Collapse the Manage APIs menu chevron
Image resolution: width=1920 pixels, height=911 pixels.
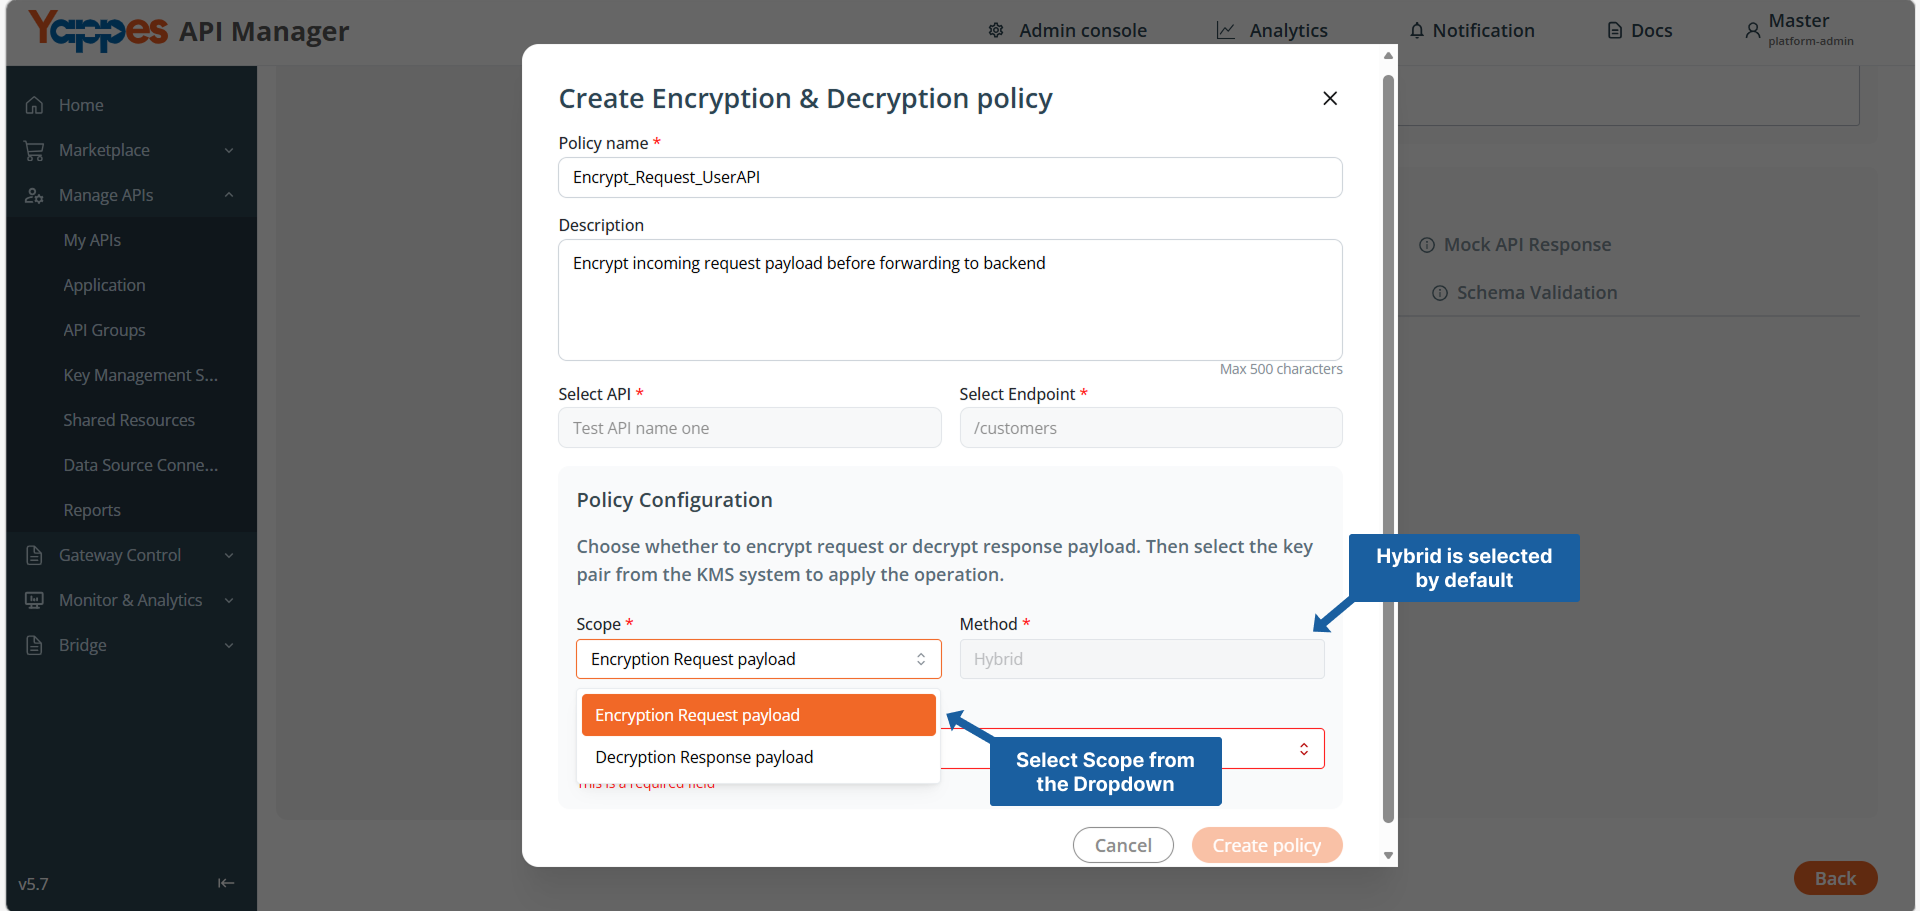point(229,195)
